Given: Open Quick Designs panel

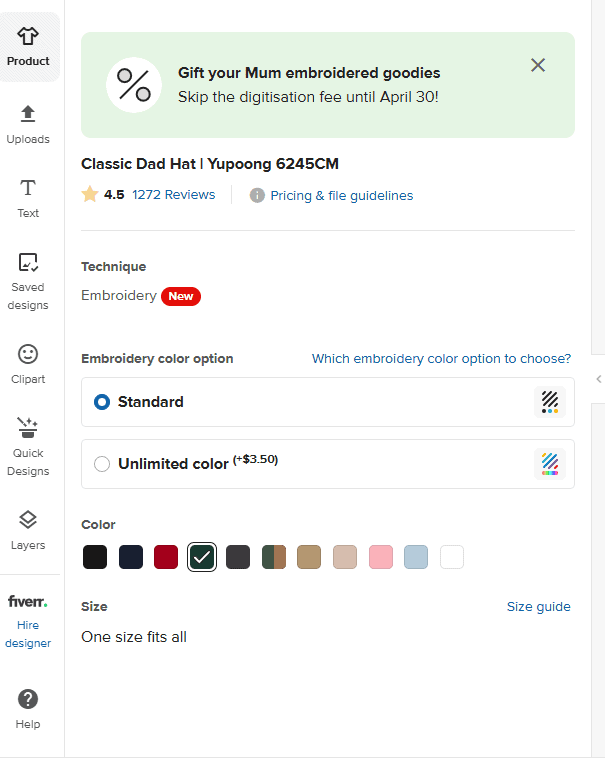Looking at the screenshot, I should (28, 429).
